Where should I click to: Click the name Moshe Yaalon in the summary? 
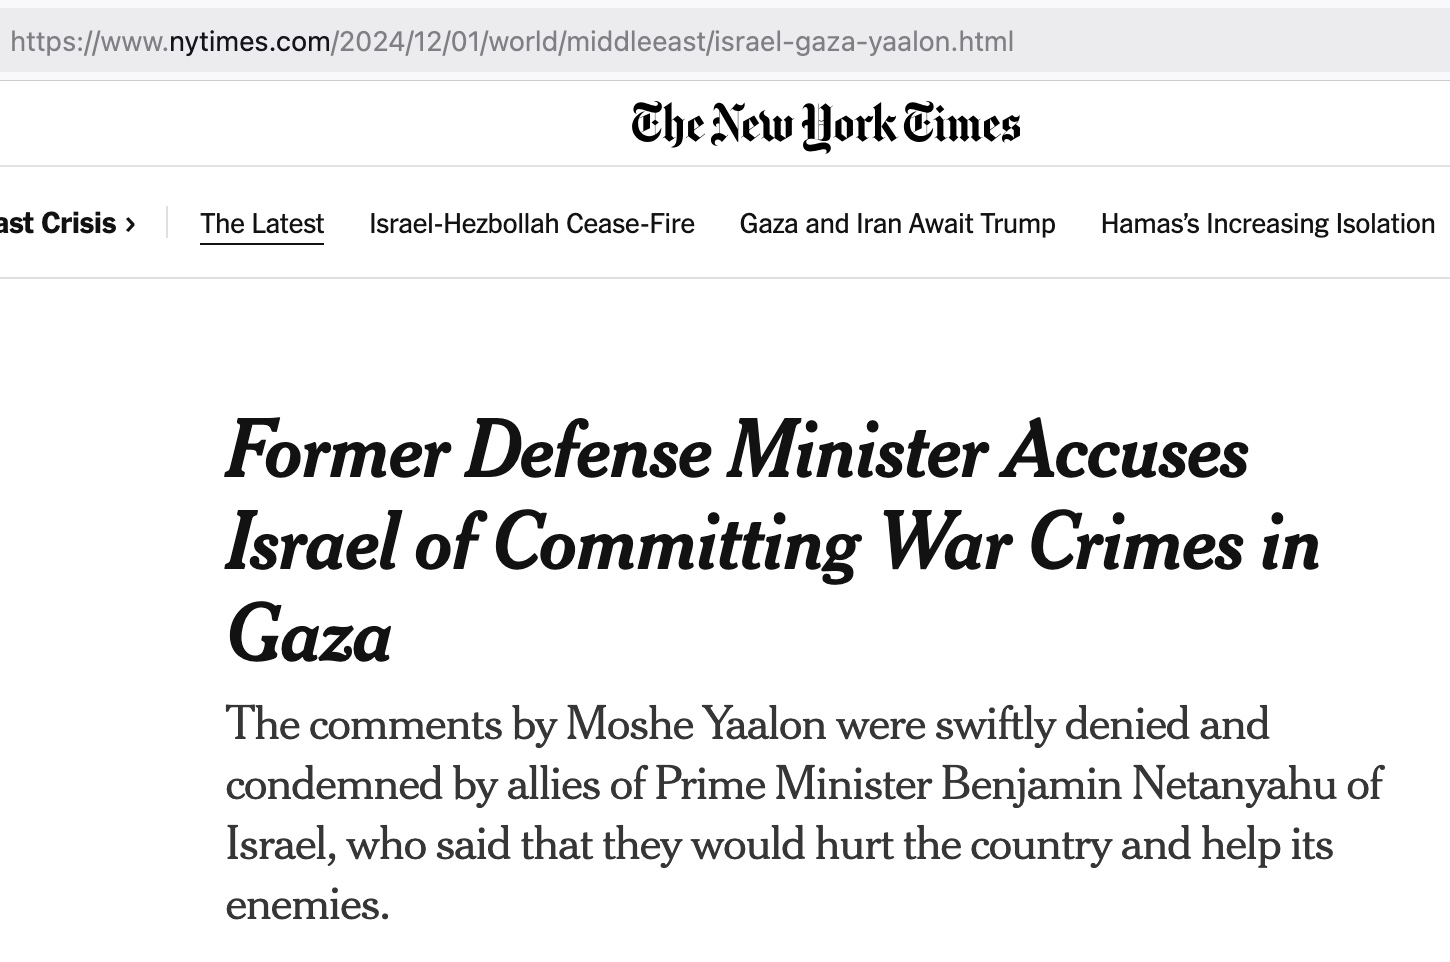[x=696, y=724]
